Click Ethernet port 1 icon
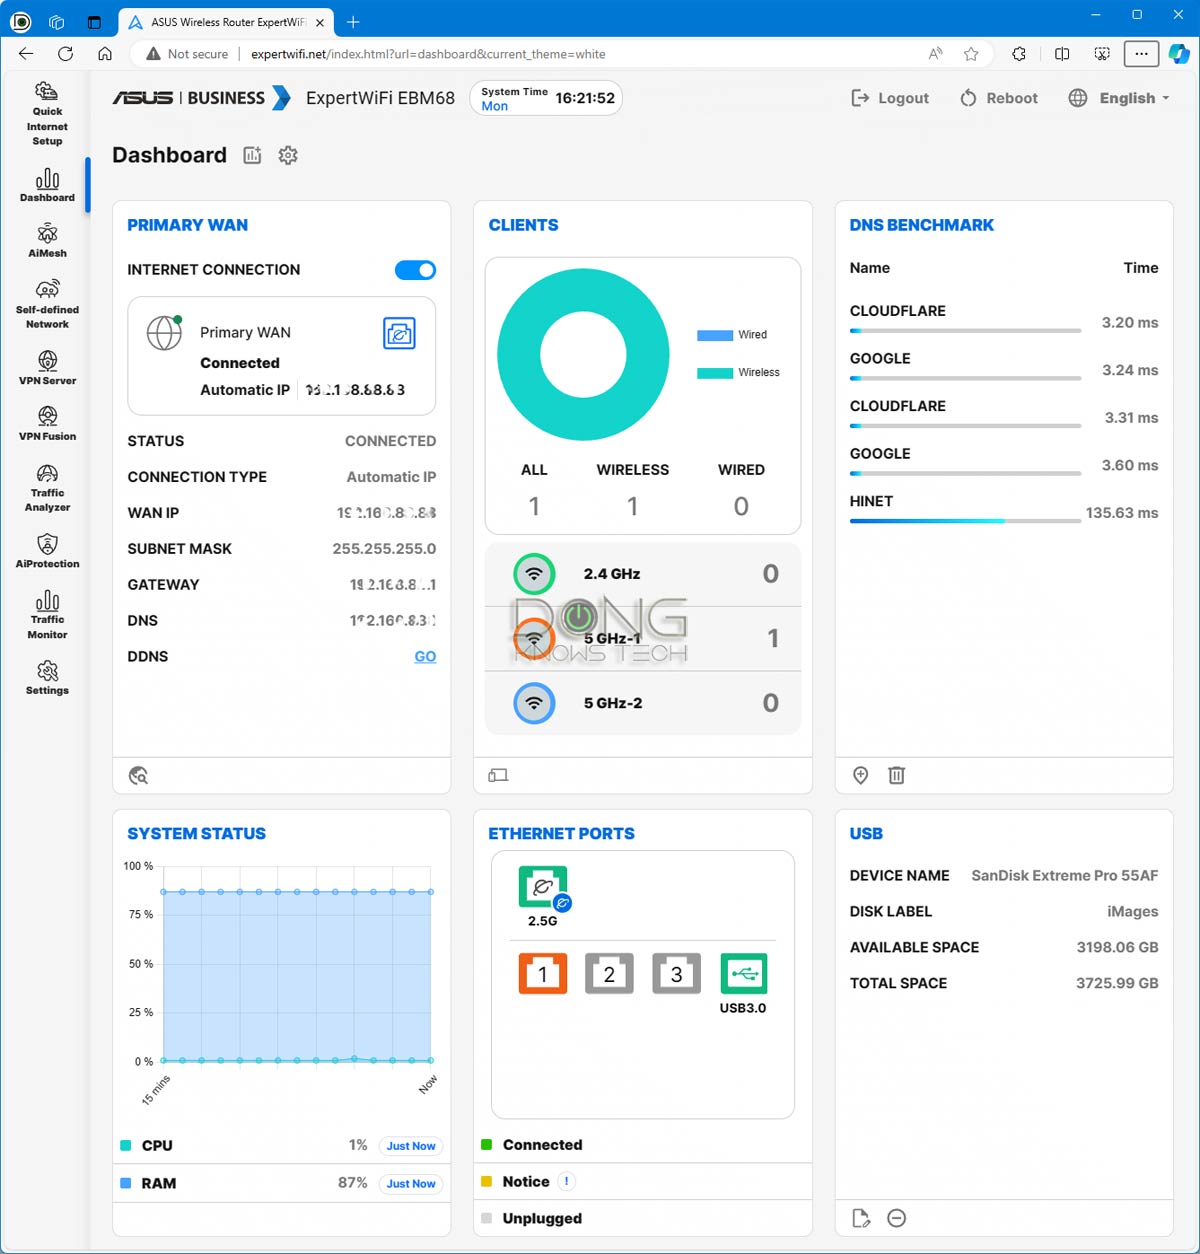Viewport: 1200px width, 1254px height. pos(543,973)
